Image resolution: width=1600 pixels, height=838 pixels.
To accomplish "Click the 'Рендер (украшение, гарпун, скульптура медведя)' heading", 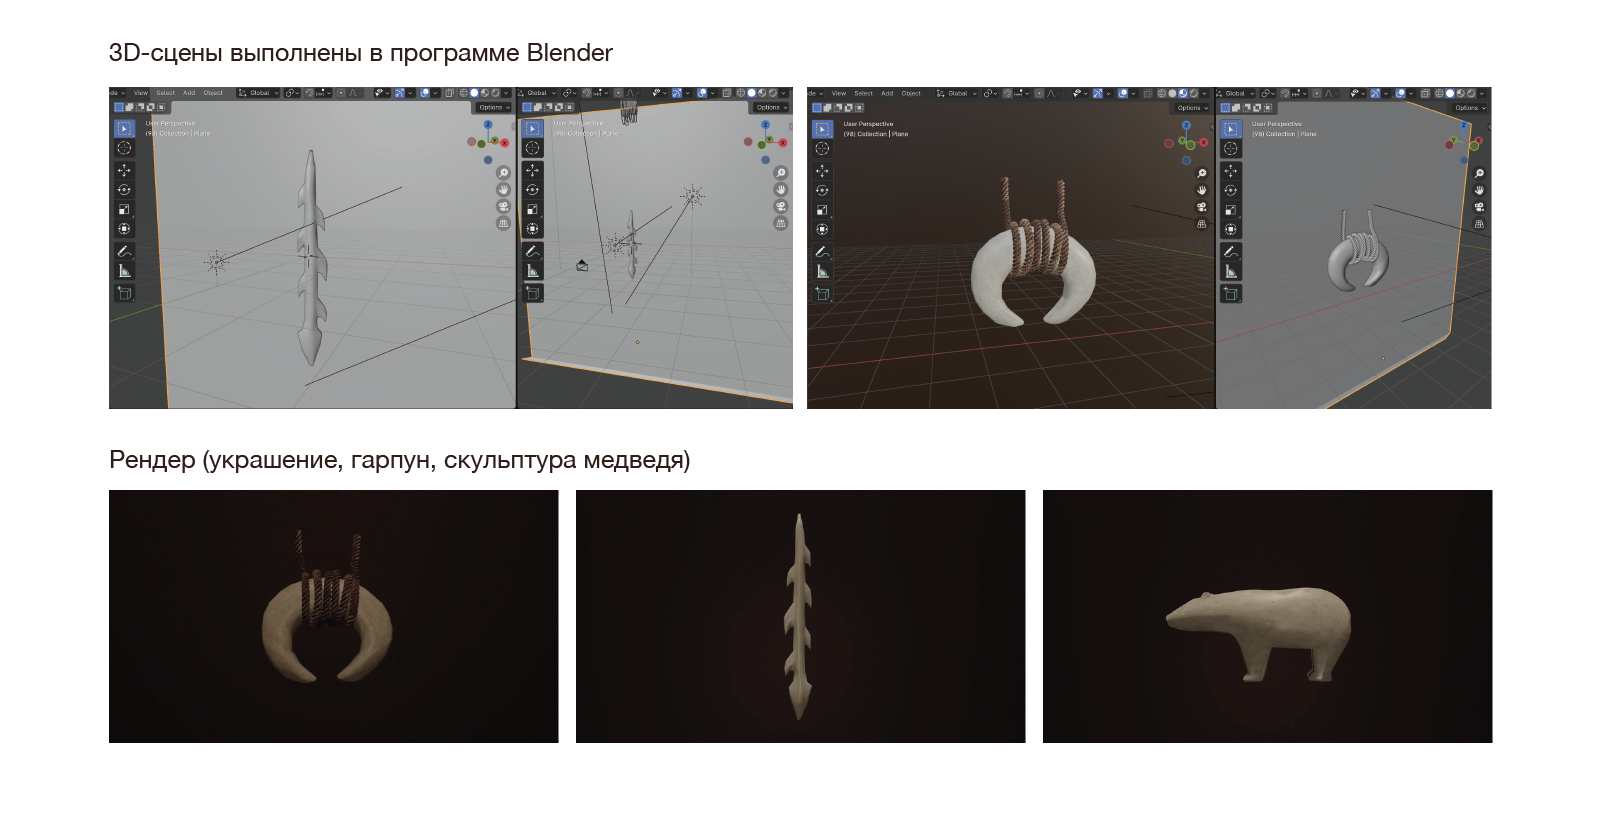I will [x=399, y=460].
